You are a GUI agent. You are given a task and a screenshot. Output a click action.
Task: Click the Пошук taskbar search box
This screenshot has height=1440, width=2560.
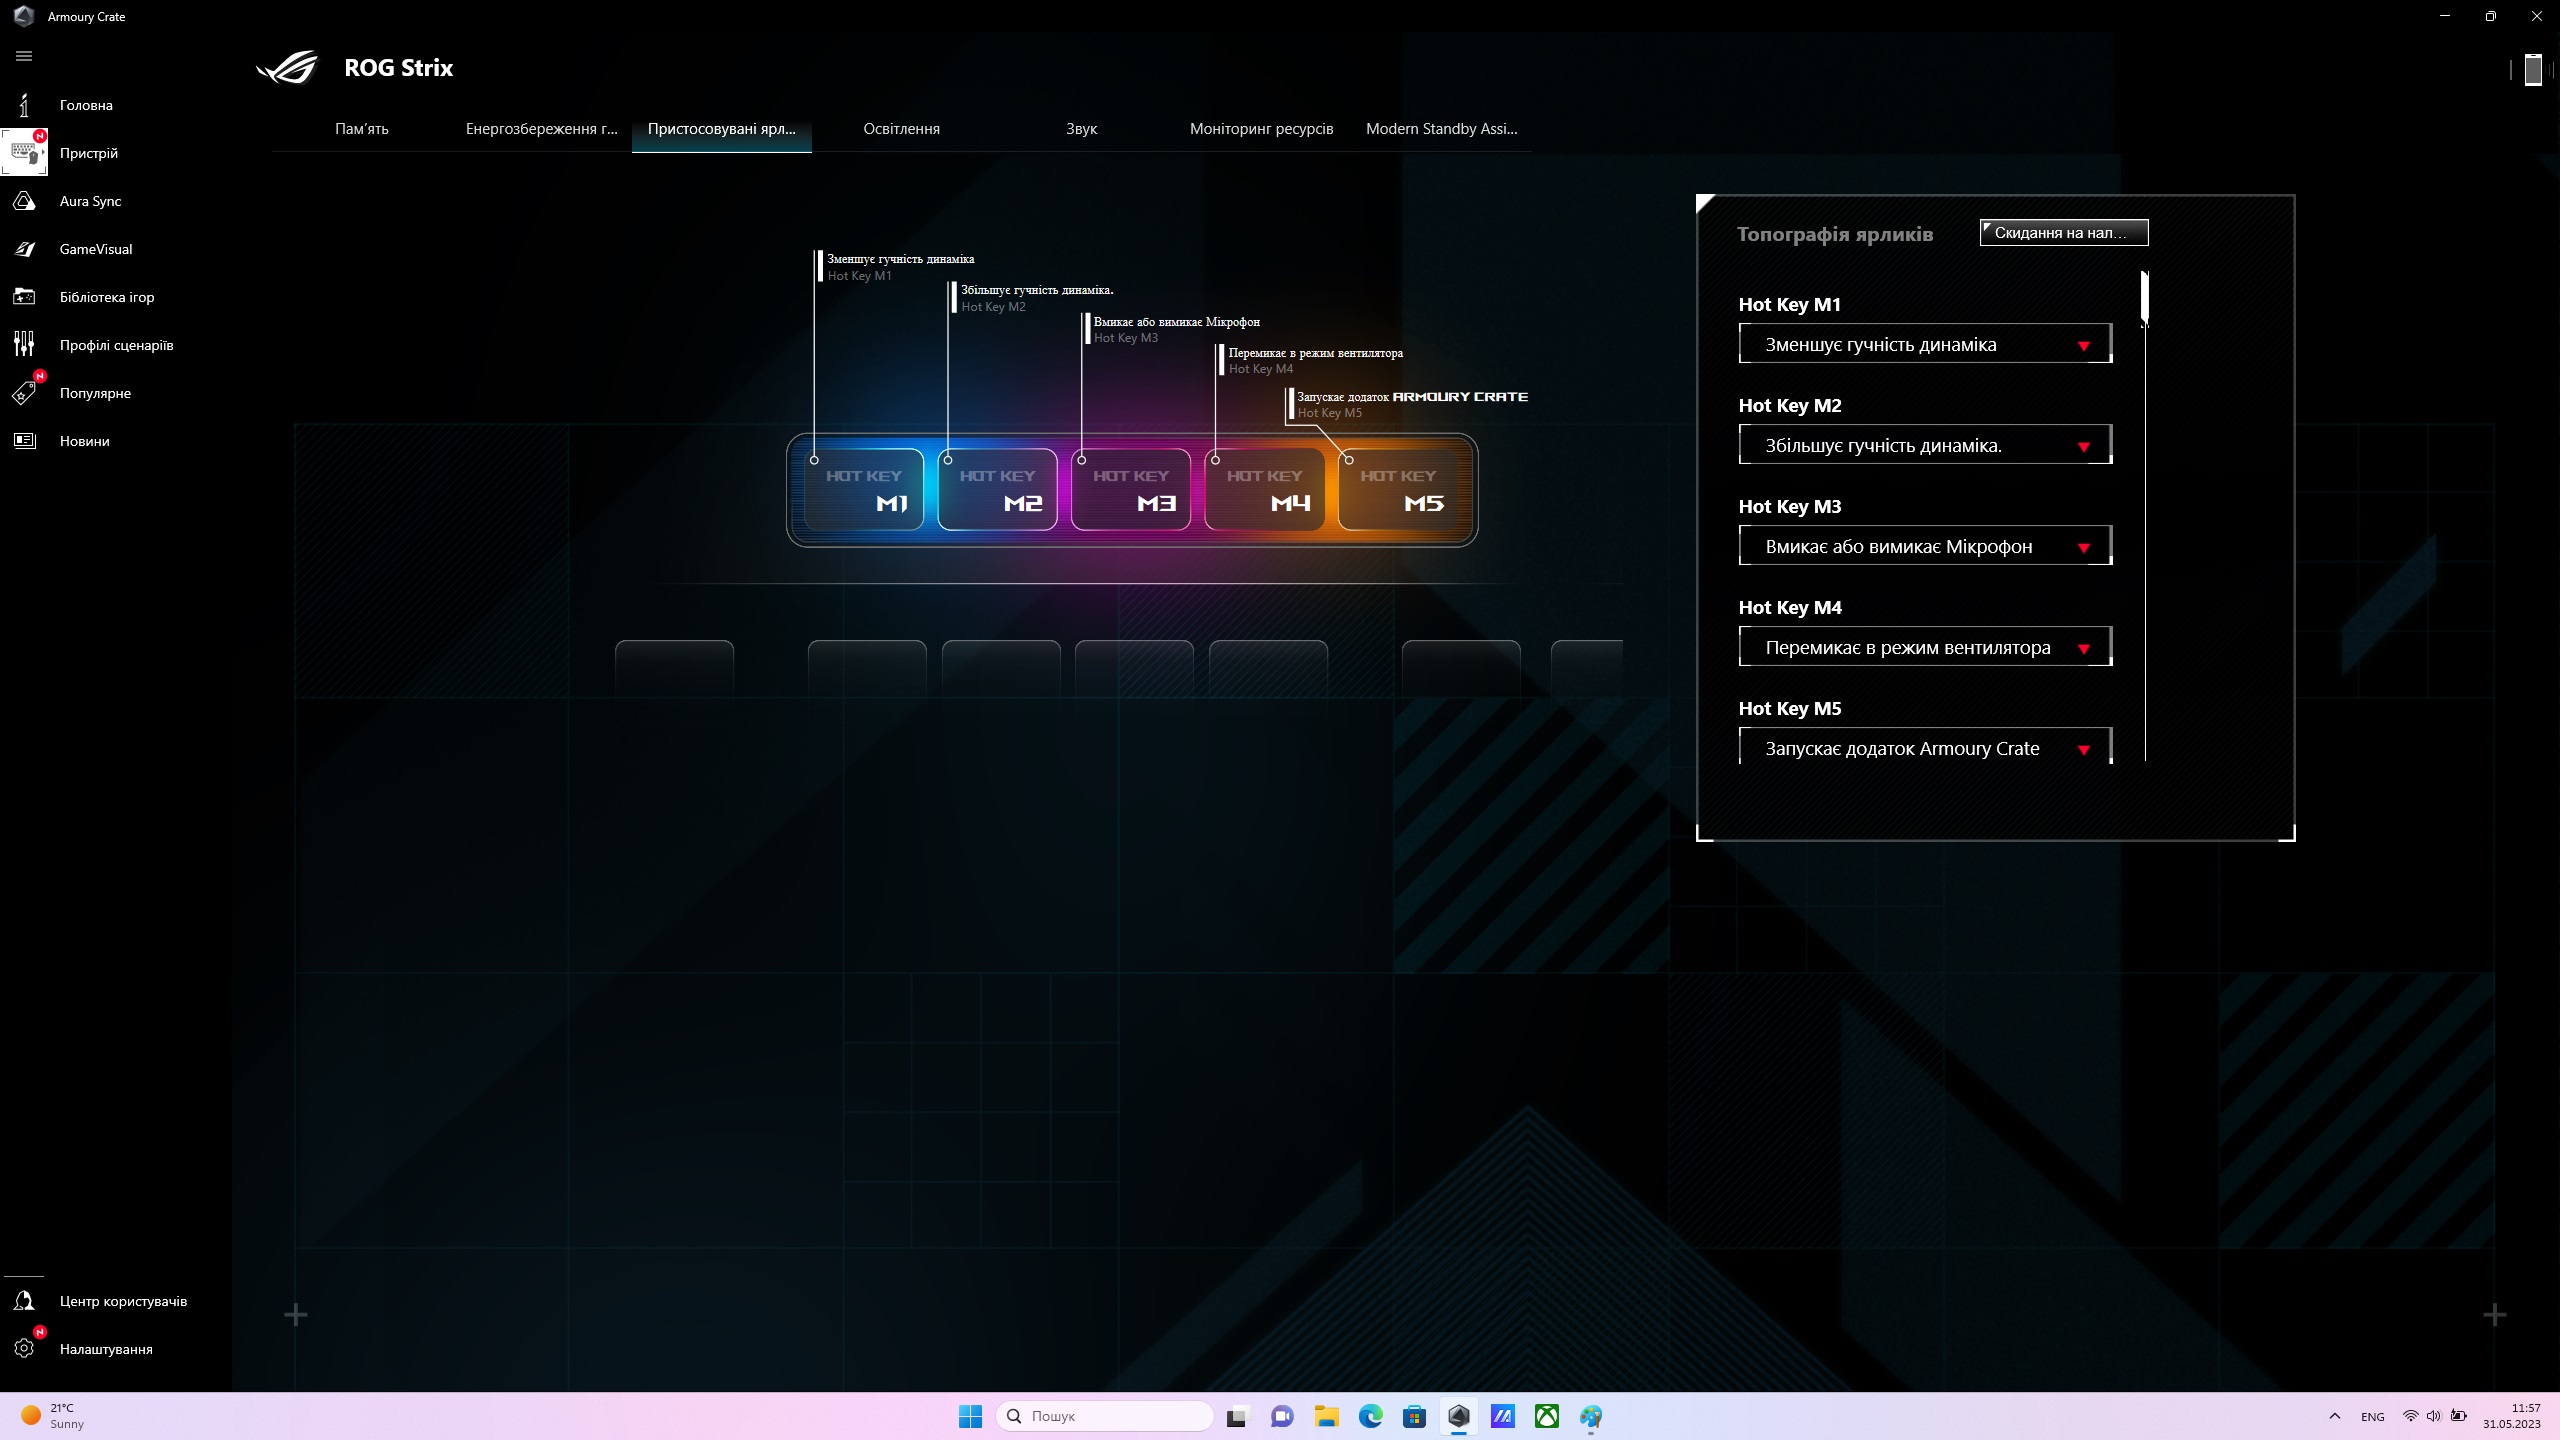1105,1416
